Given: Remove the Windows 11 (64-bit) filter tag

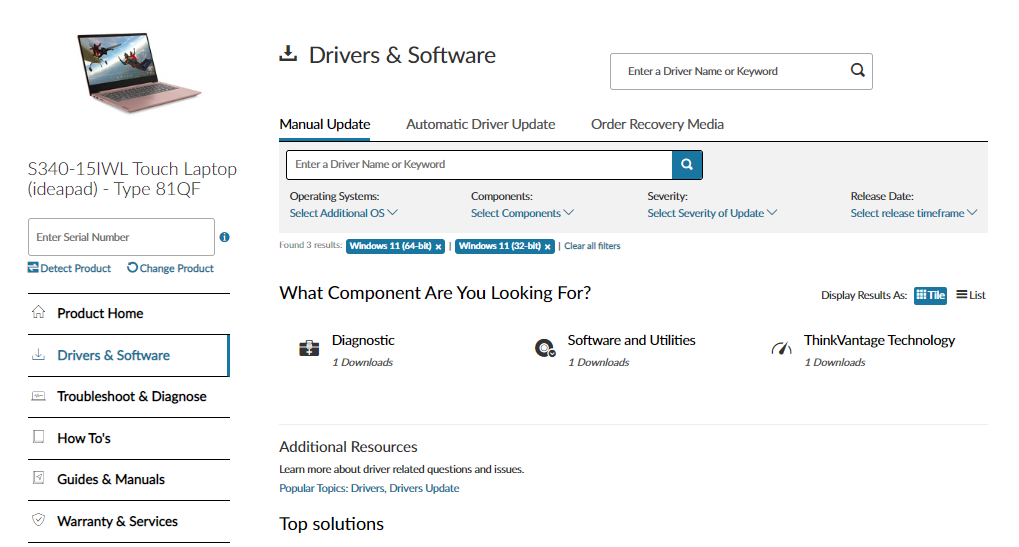Looking at the screenshot, I should coord(439,247).
